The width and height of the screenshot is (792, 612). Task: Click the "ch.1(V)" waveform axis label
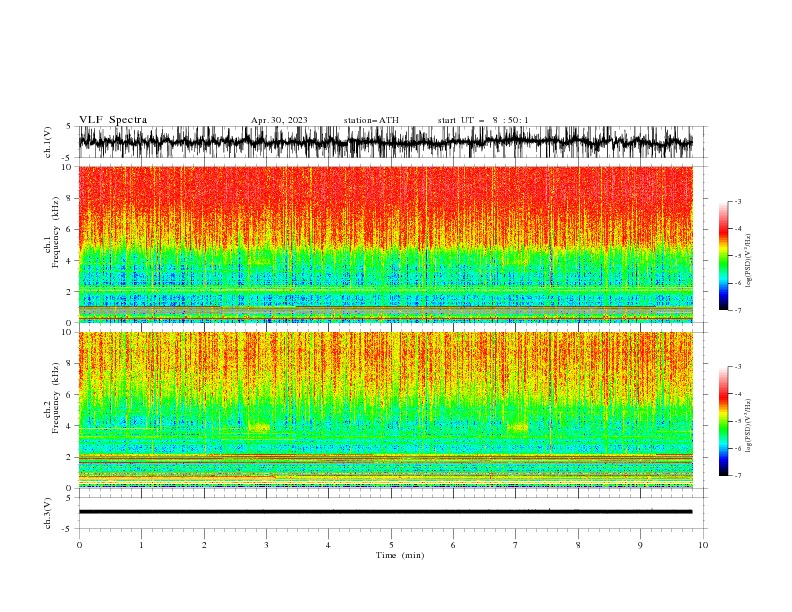48,142
